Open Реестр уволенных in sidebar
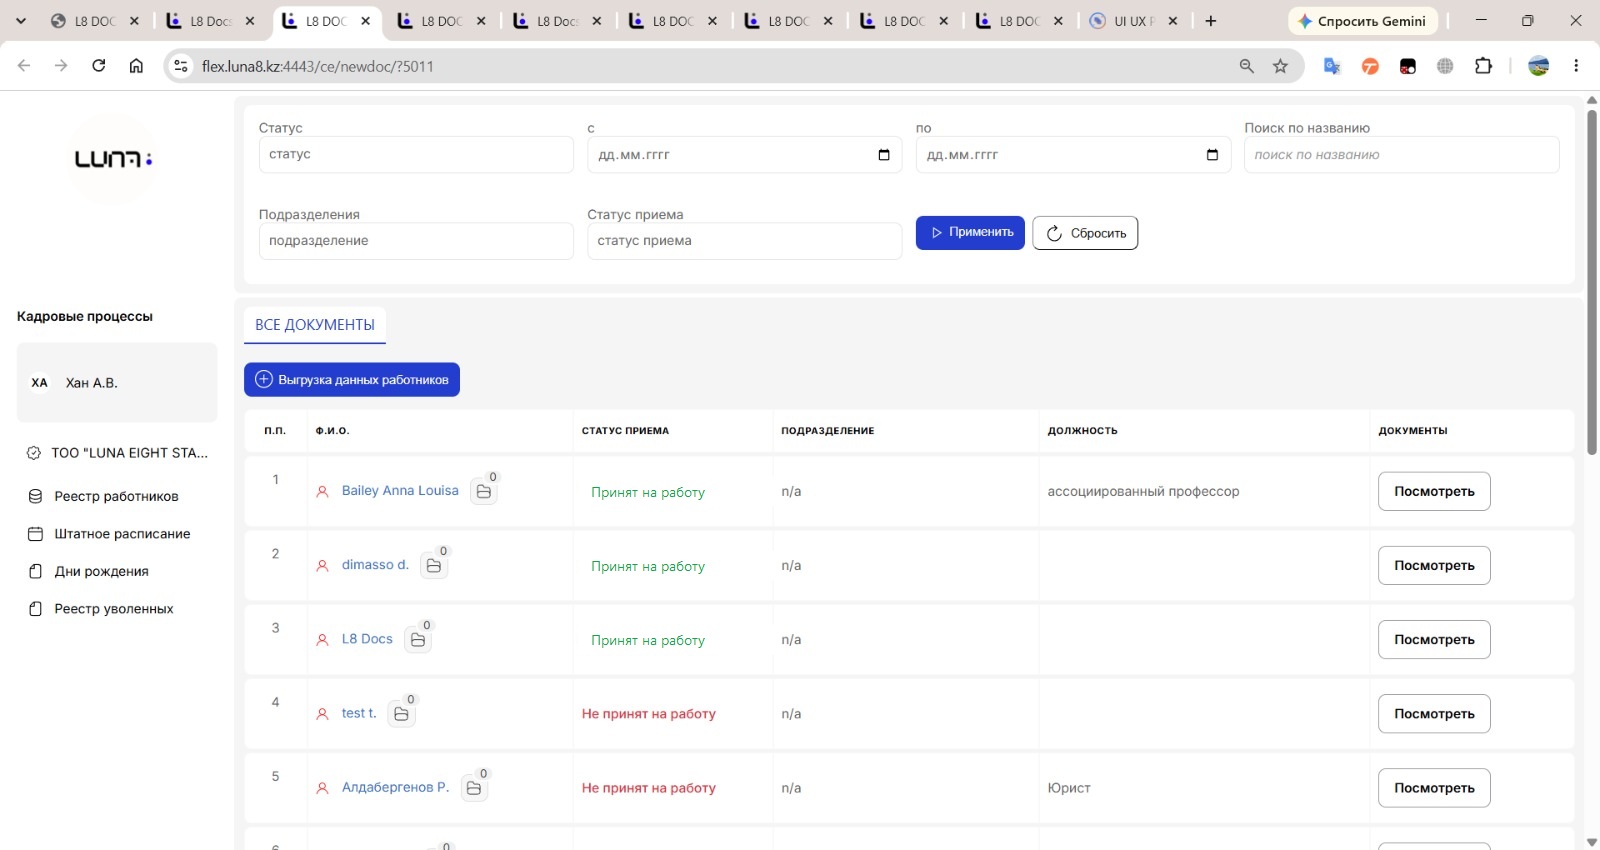This screenshot has height=850, width=1600. click(113, 609)
